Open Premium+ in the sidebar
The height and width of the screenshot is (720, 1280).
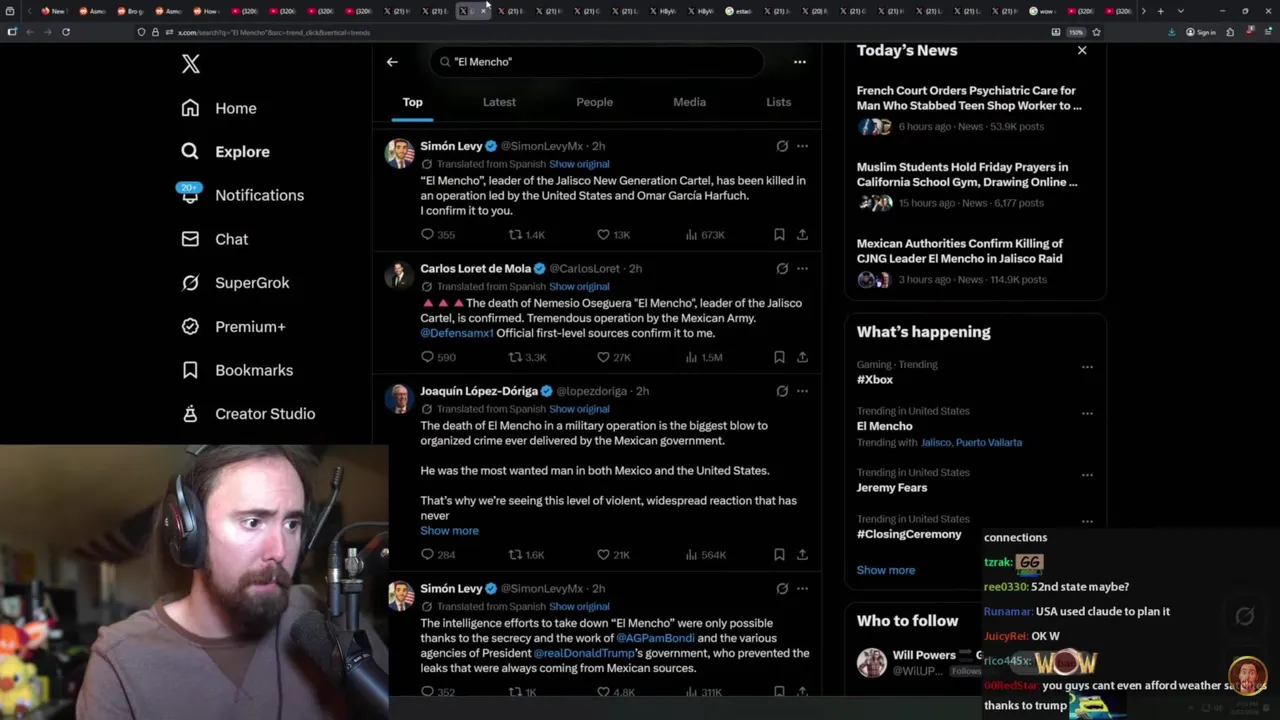233,326
